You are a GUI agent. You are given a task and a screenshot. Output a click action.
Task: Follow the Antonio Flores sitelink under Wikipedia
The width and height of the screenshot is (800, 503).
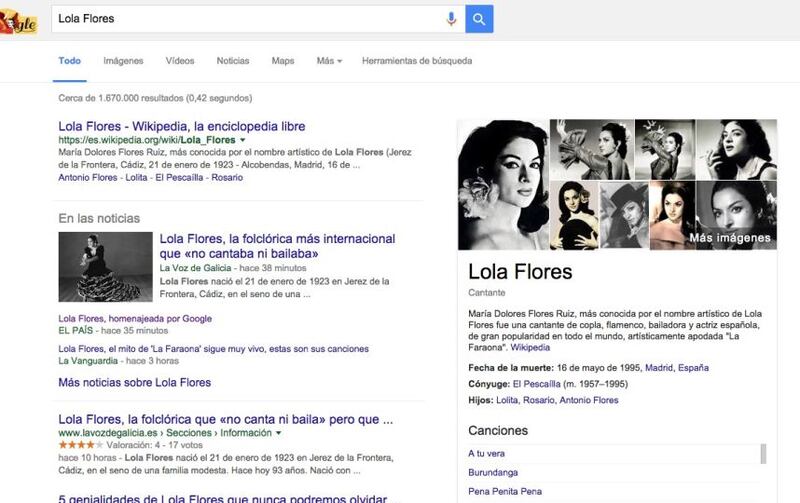click(88, 178)
